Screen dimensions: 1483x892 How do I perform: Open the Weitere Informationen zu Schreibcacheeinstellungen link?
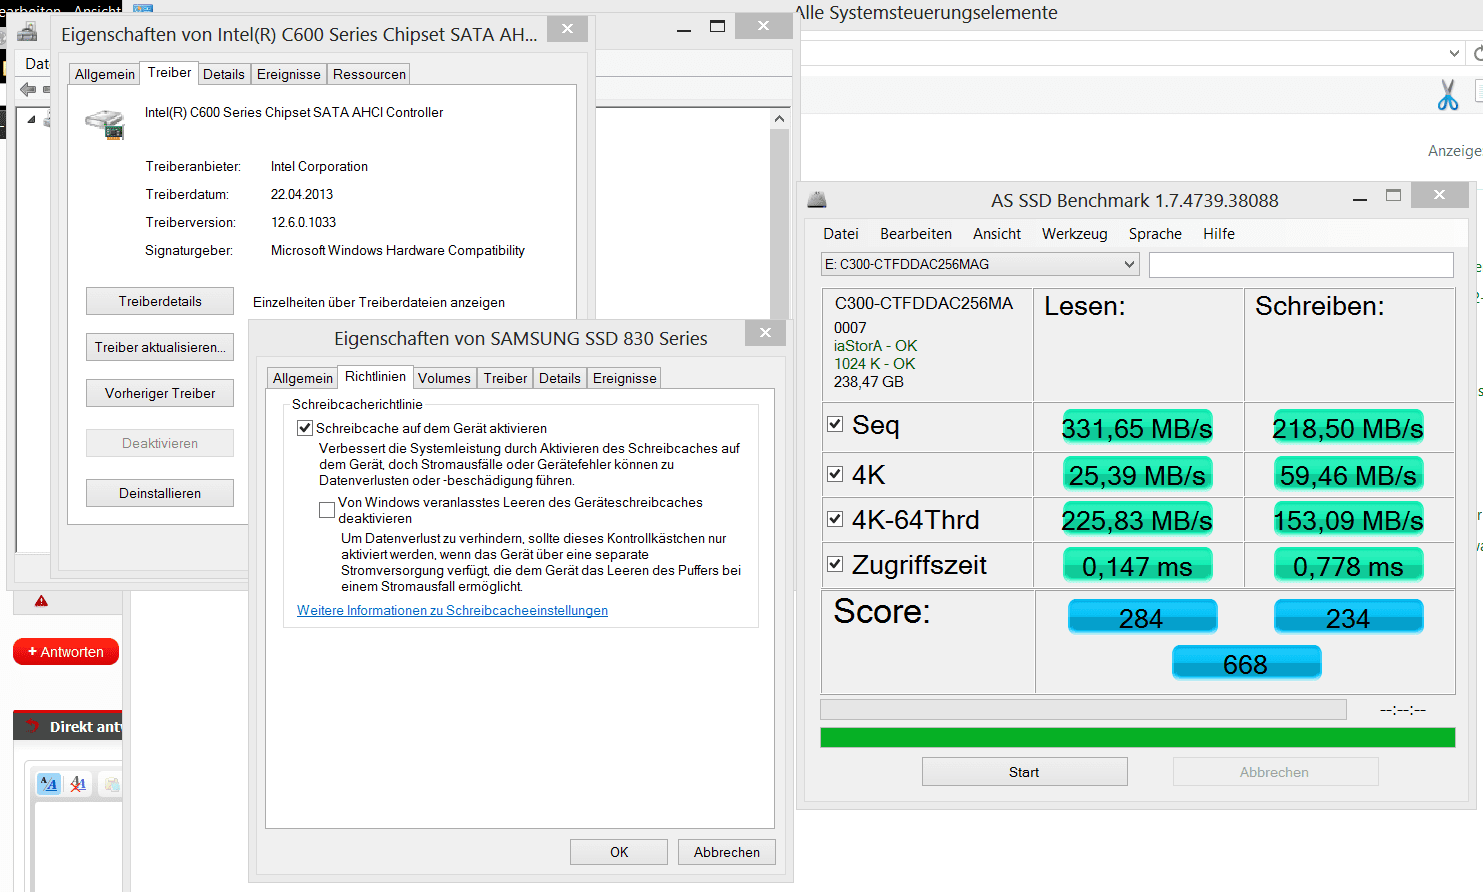click(x=452, y=611)
